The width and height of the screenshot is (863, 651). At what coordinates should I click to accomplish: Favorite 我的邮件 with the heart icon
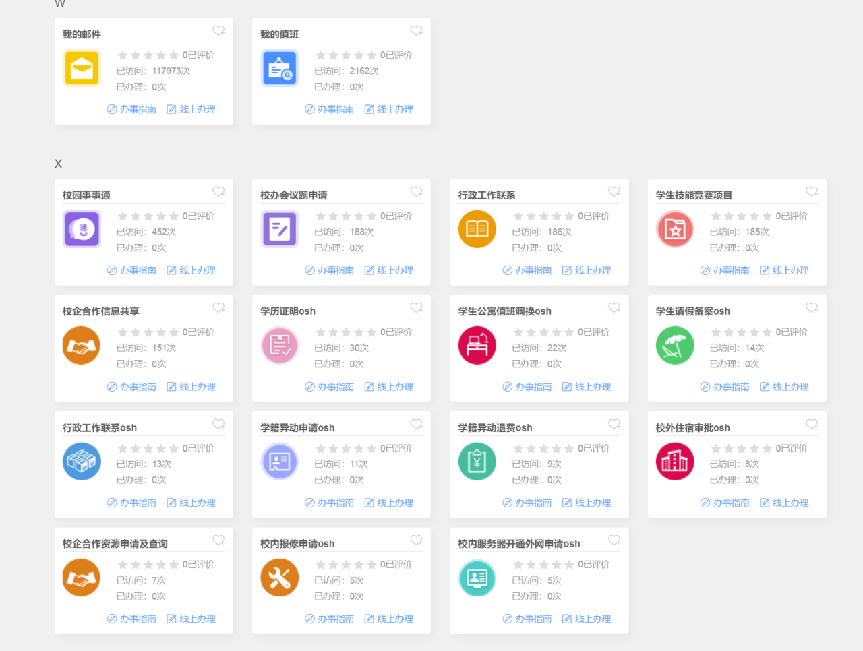click(219, 32)
